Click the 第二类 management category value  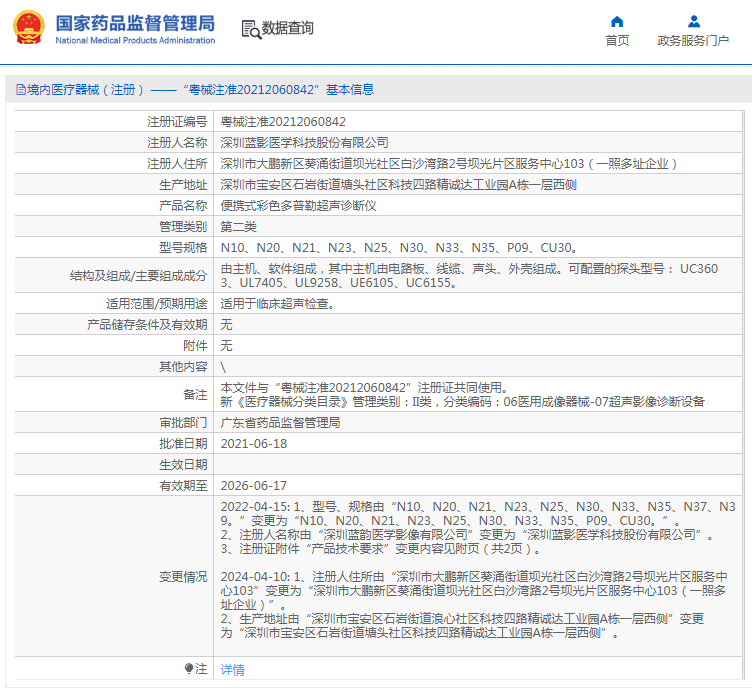coord(238,226)
